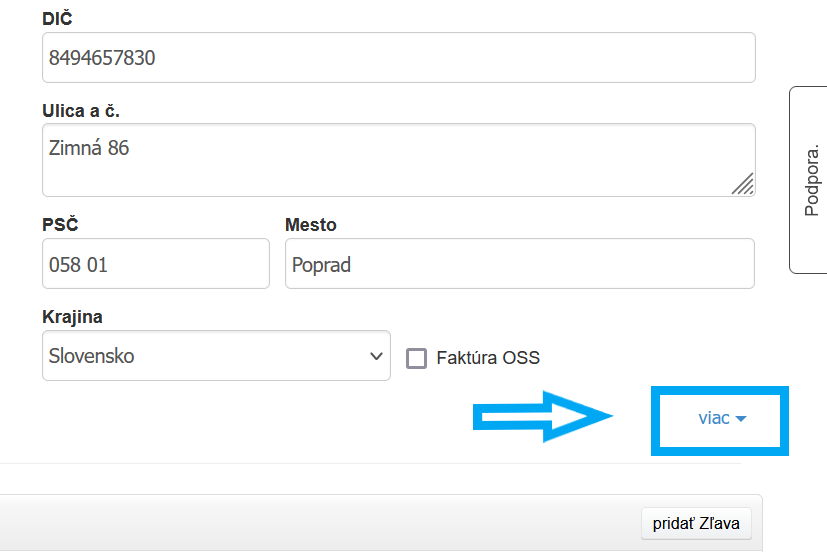Select the Mesto field containing Poprad
This screenshot has height=552, width=827.
click(519, 264)
